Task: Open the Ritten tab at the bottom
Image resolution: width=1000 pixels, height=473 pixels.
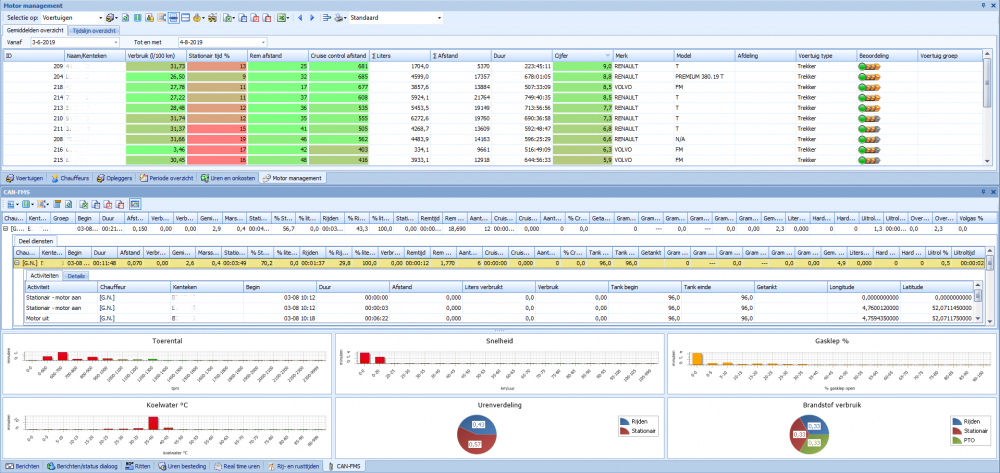Action: (138, 467)
